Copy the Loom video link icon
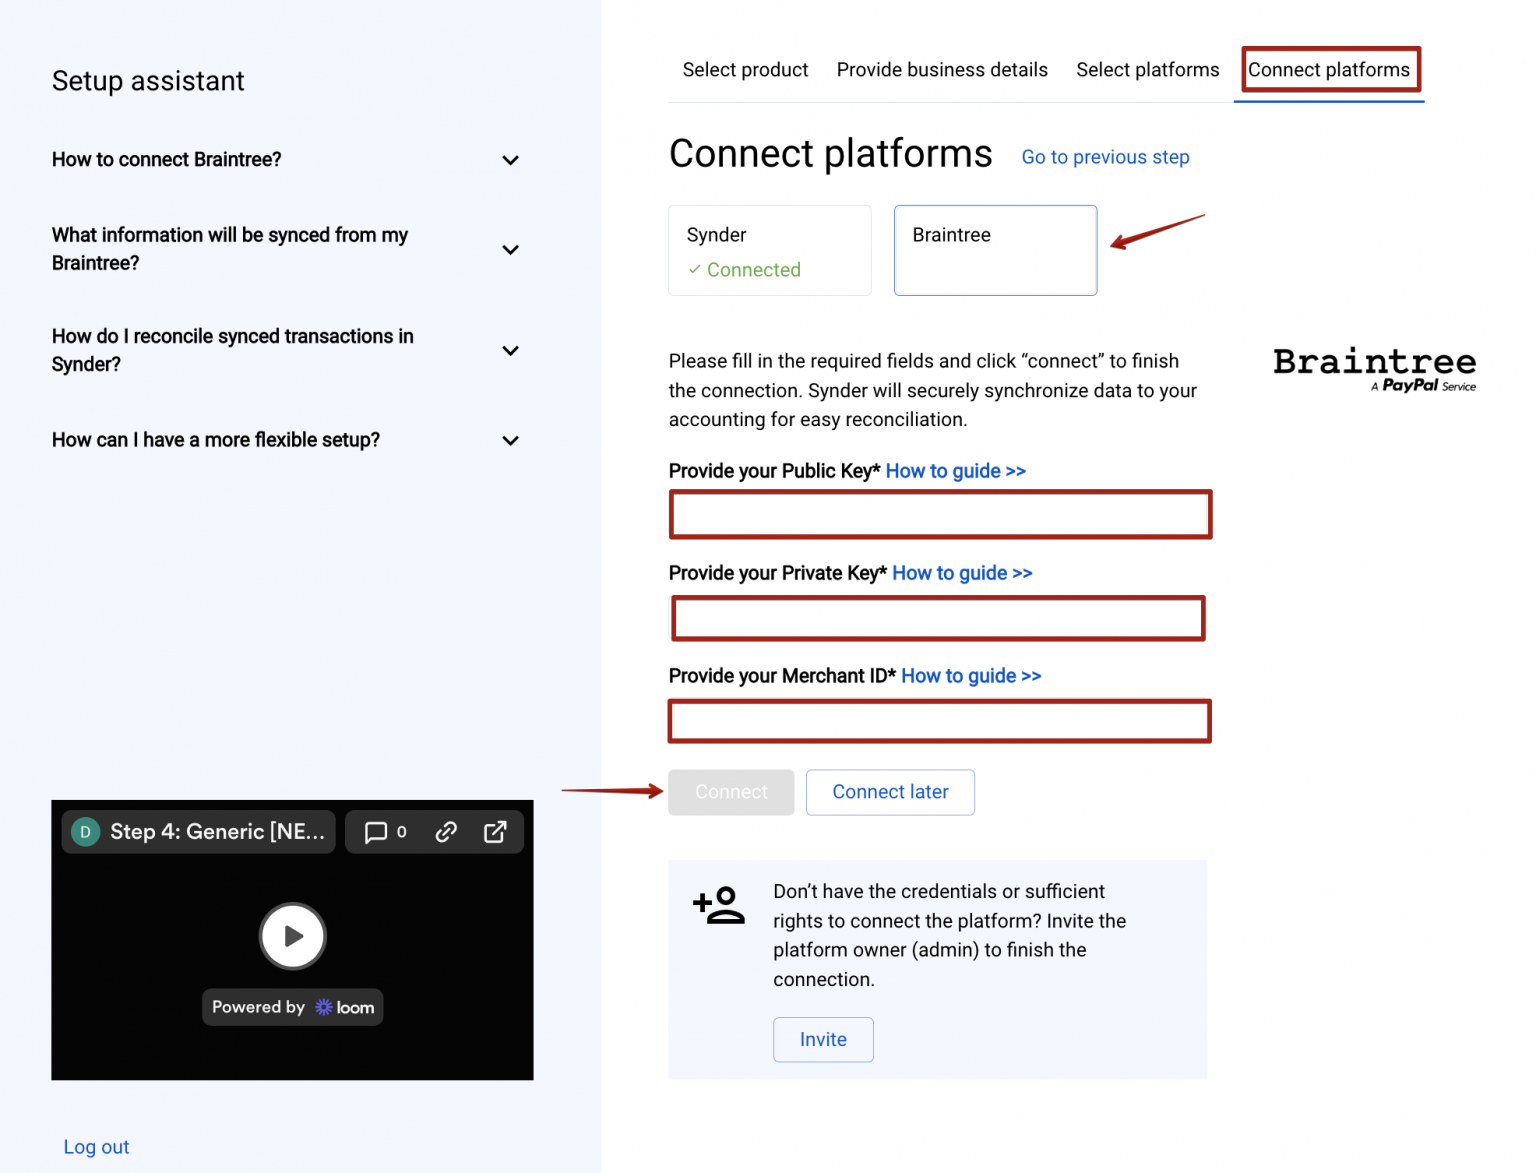 pos(445,831)
